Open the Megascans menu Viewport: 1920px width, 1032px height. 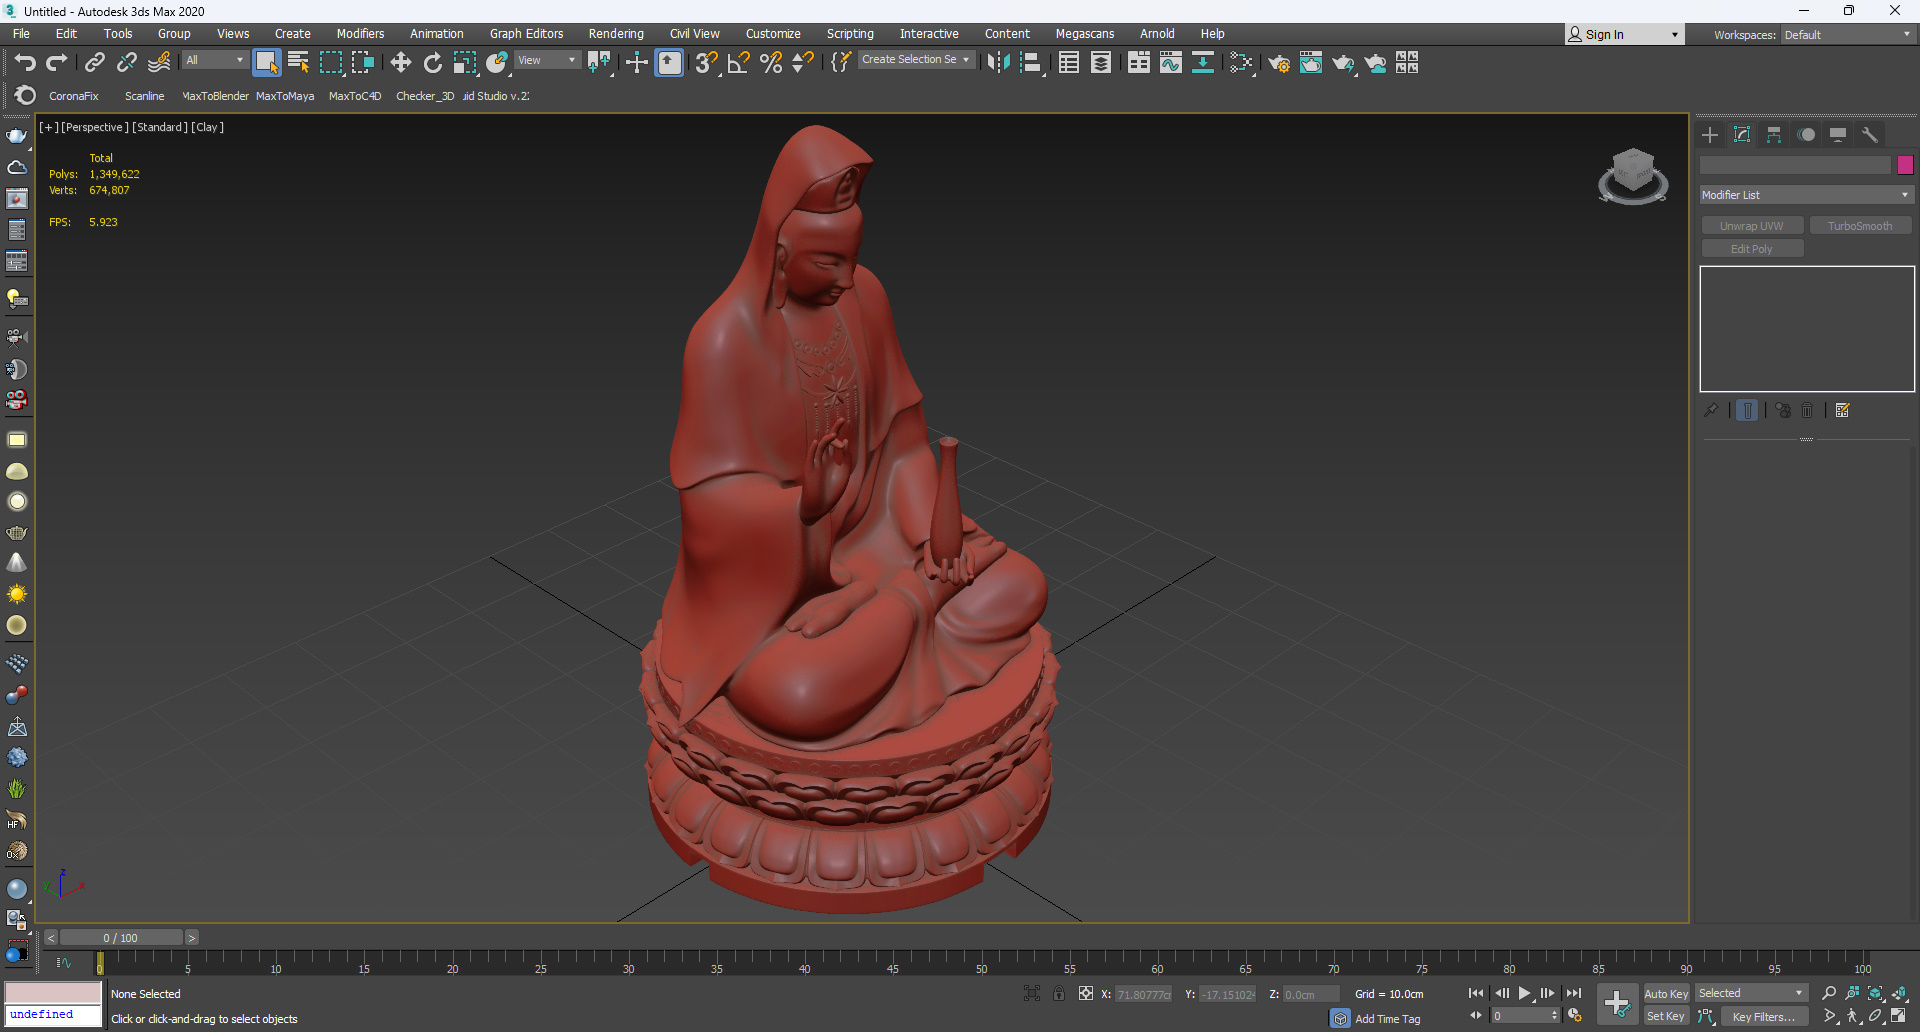1084,34
